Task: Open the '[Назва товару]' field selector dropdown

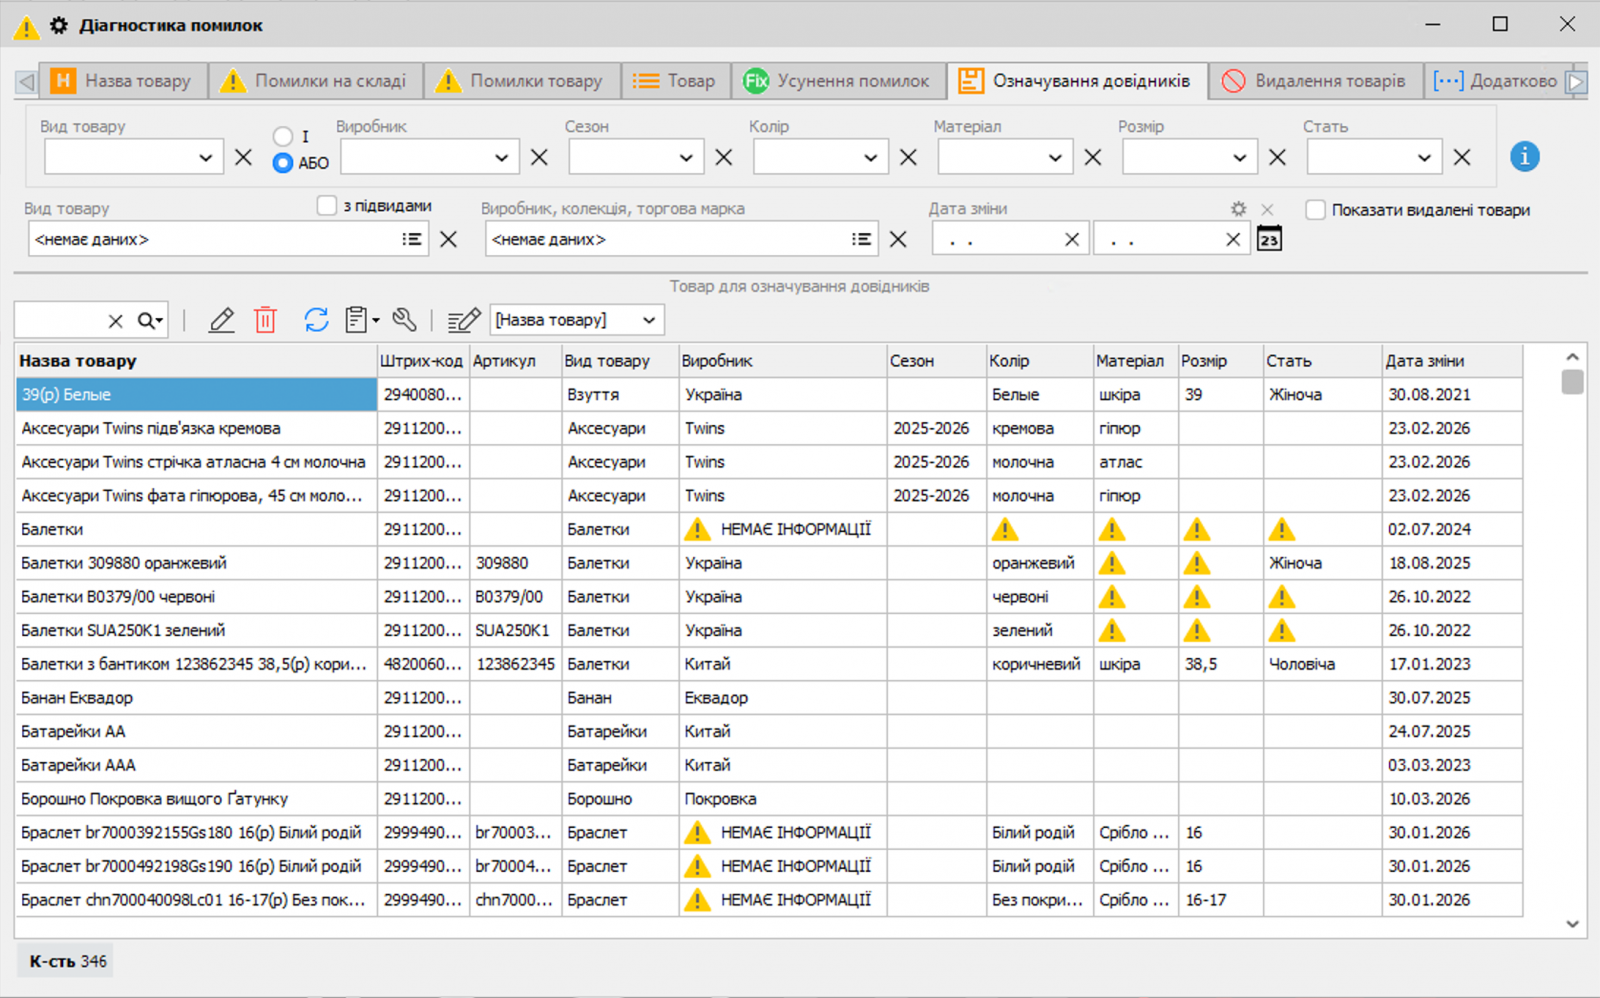Action: tap(649, 320)
